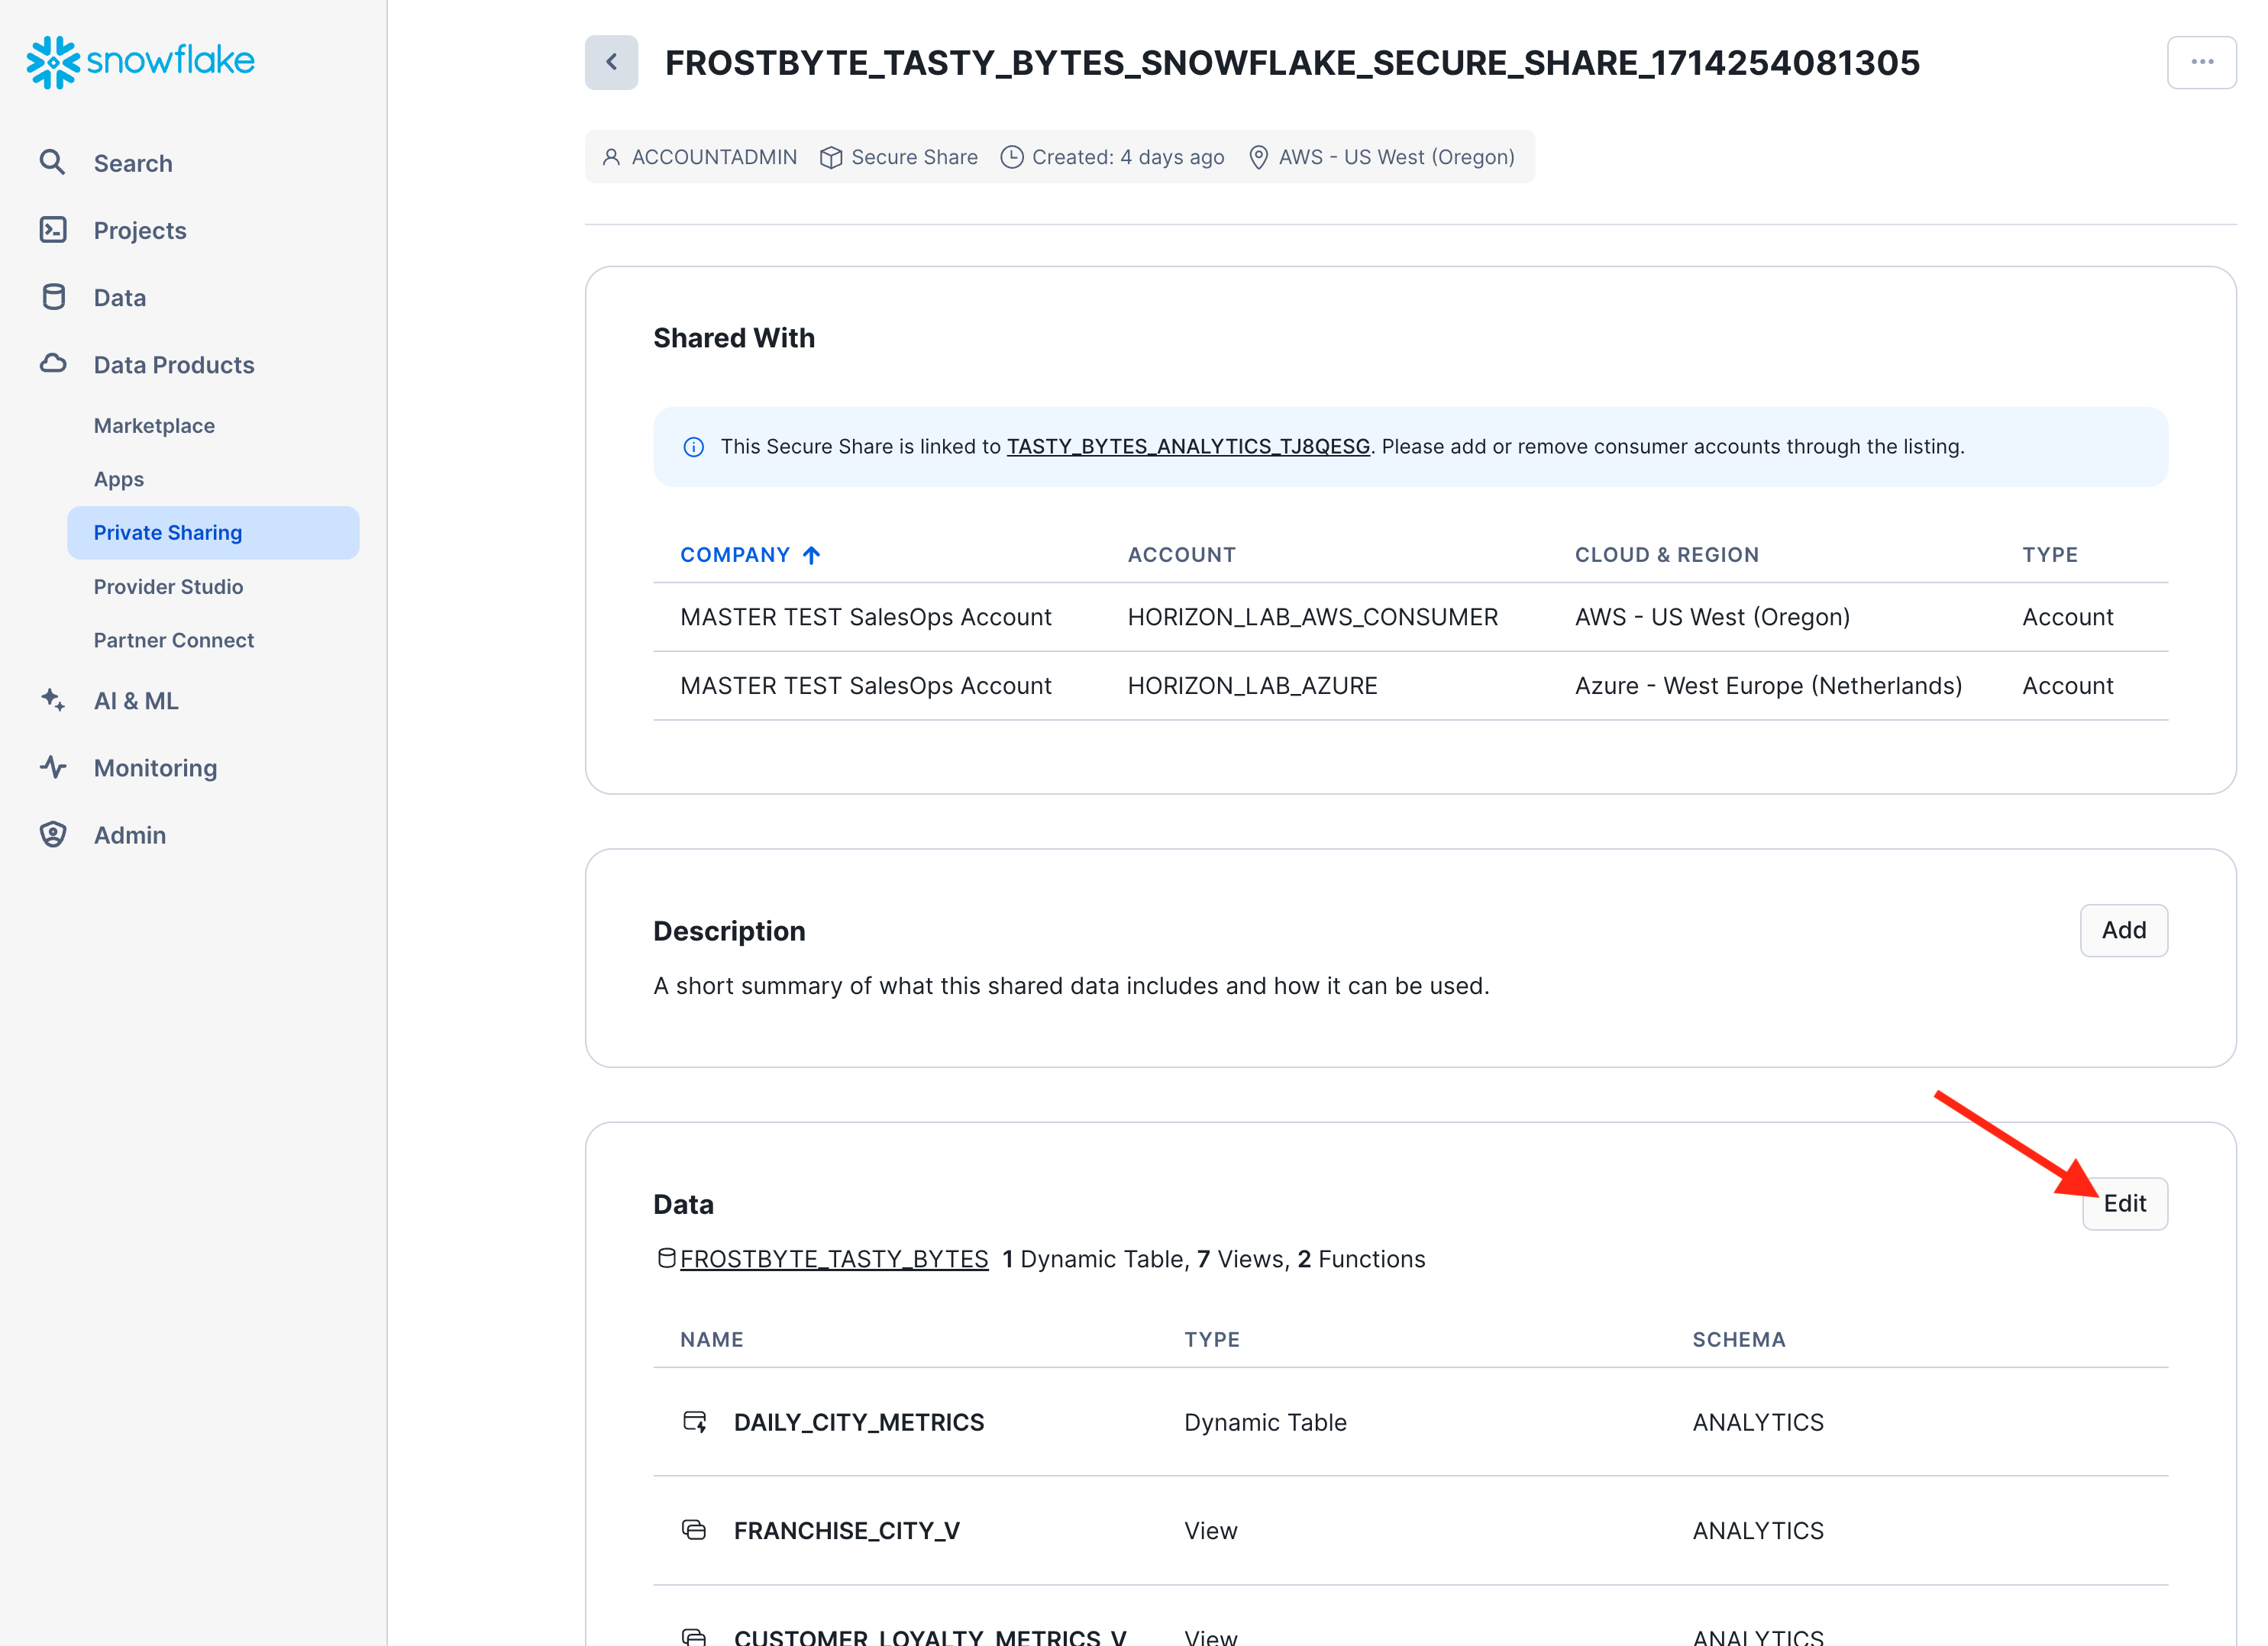Click the Data Products cloud icon

pos(53,364)
